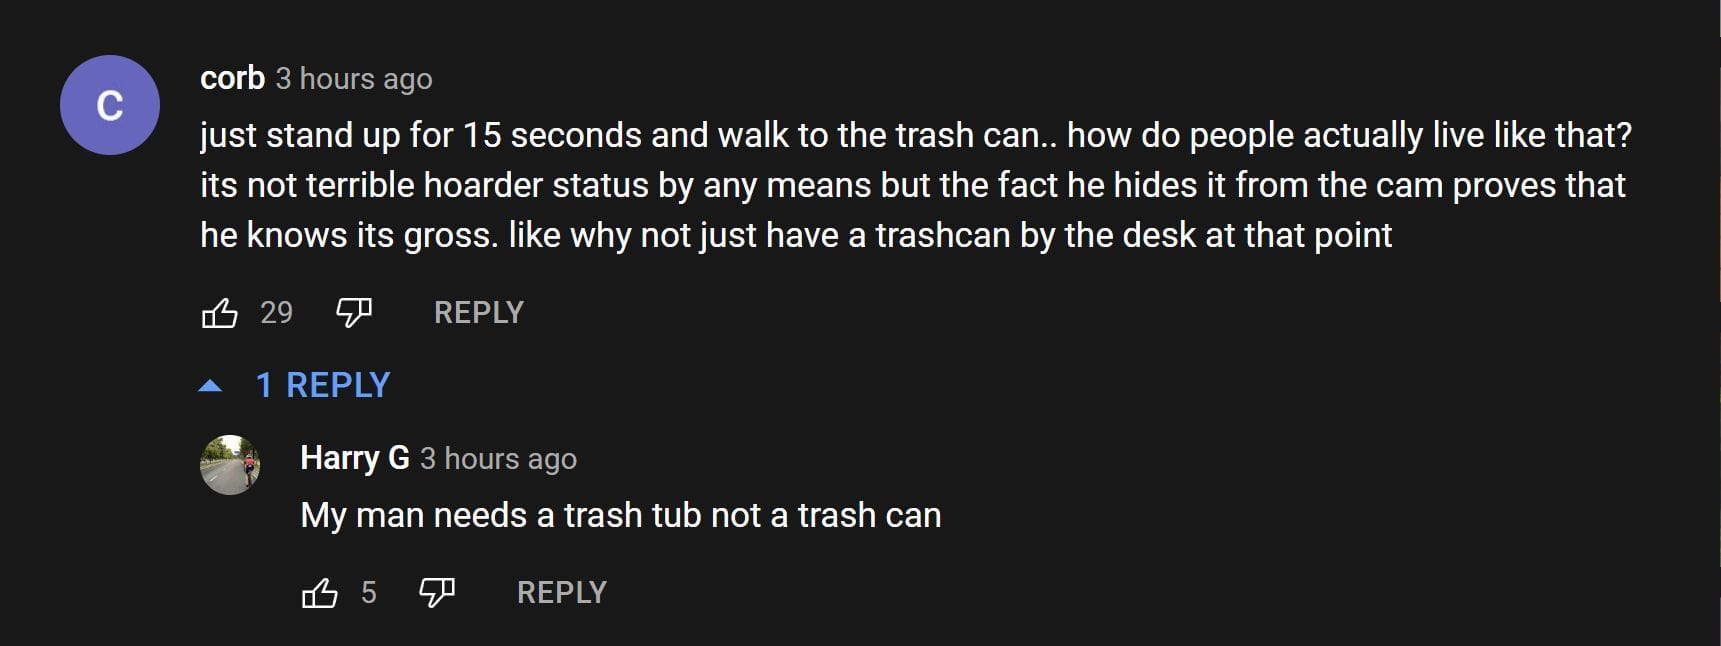The width and height of the screenshot is (1721, 646).
Task: Visit corb's channel via username
Action: tap(232, 78)
